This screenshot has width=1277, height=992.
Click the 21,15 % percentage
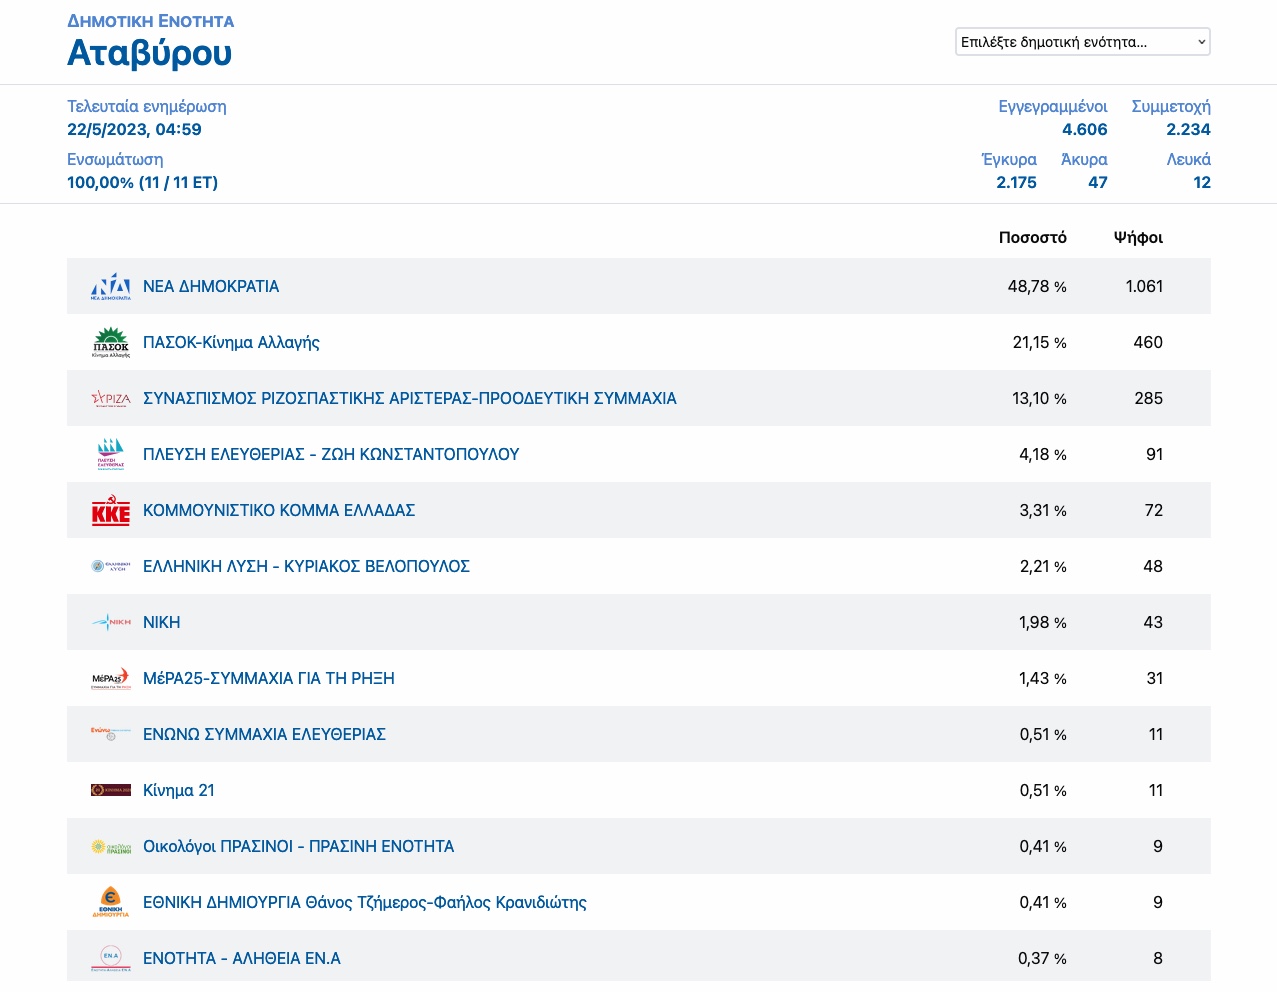(x=1040, y=342)
